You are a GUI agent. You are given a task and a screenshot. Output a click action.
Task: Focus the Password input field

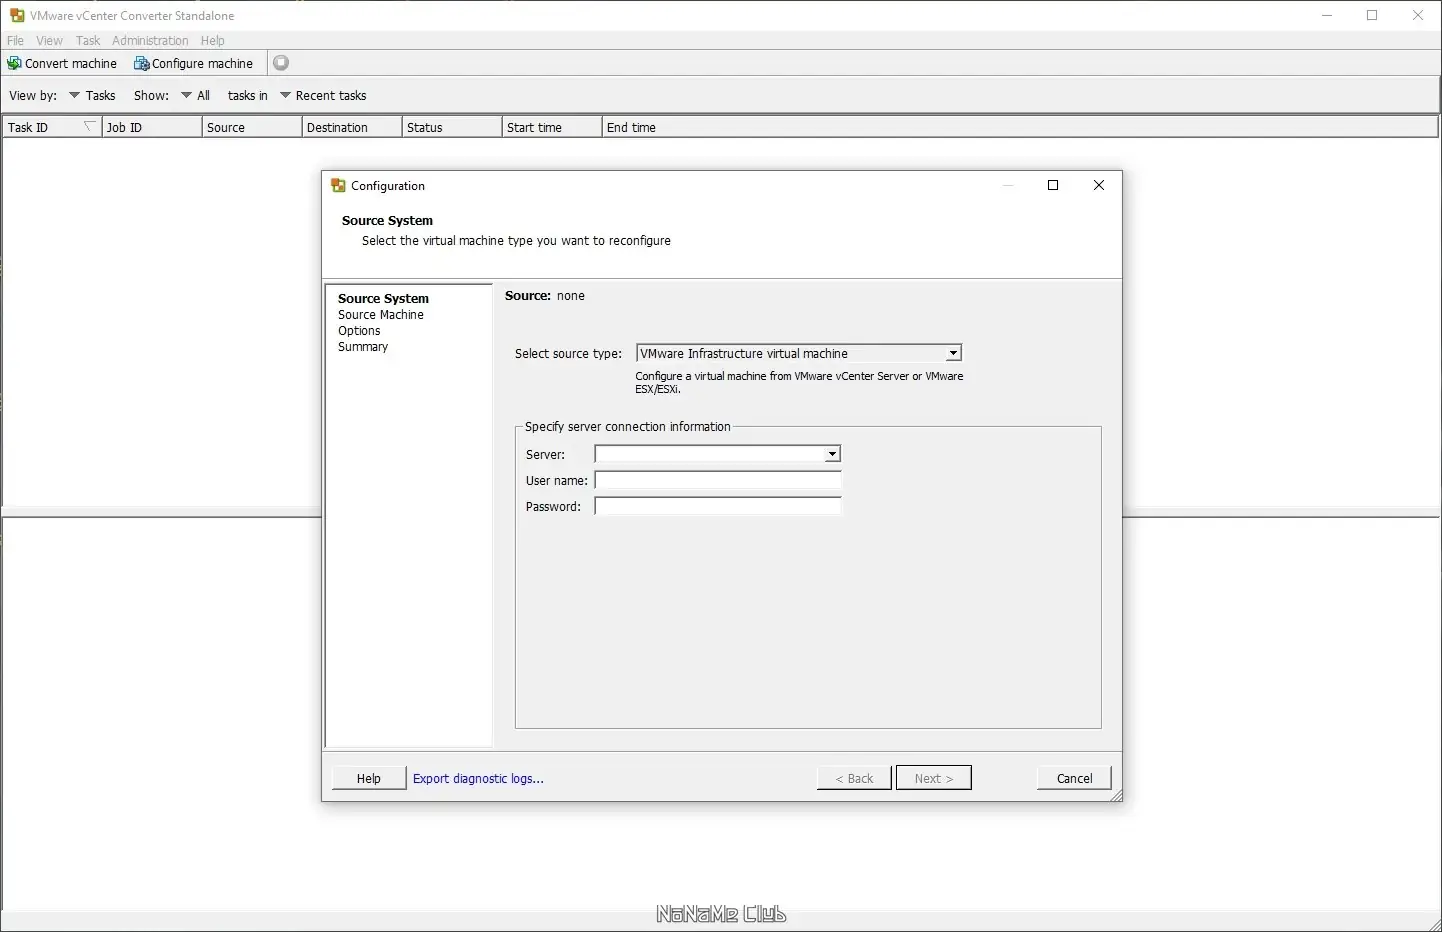tap(718, 506)
